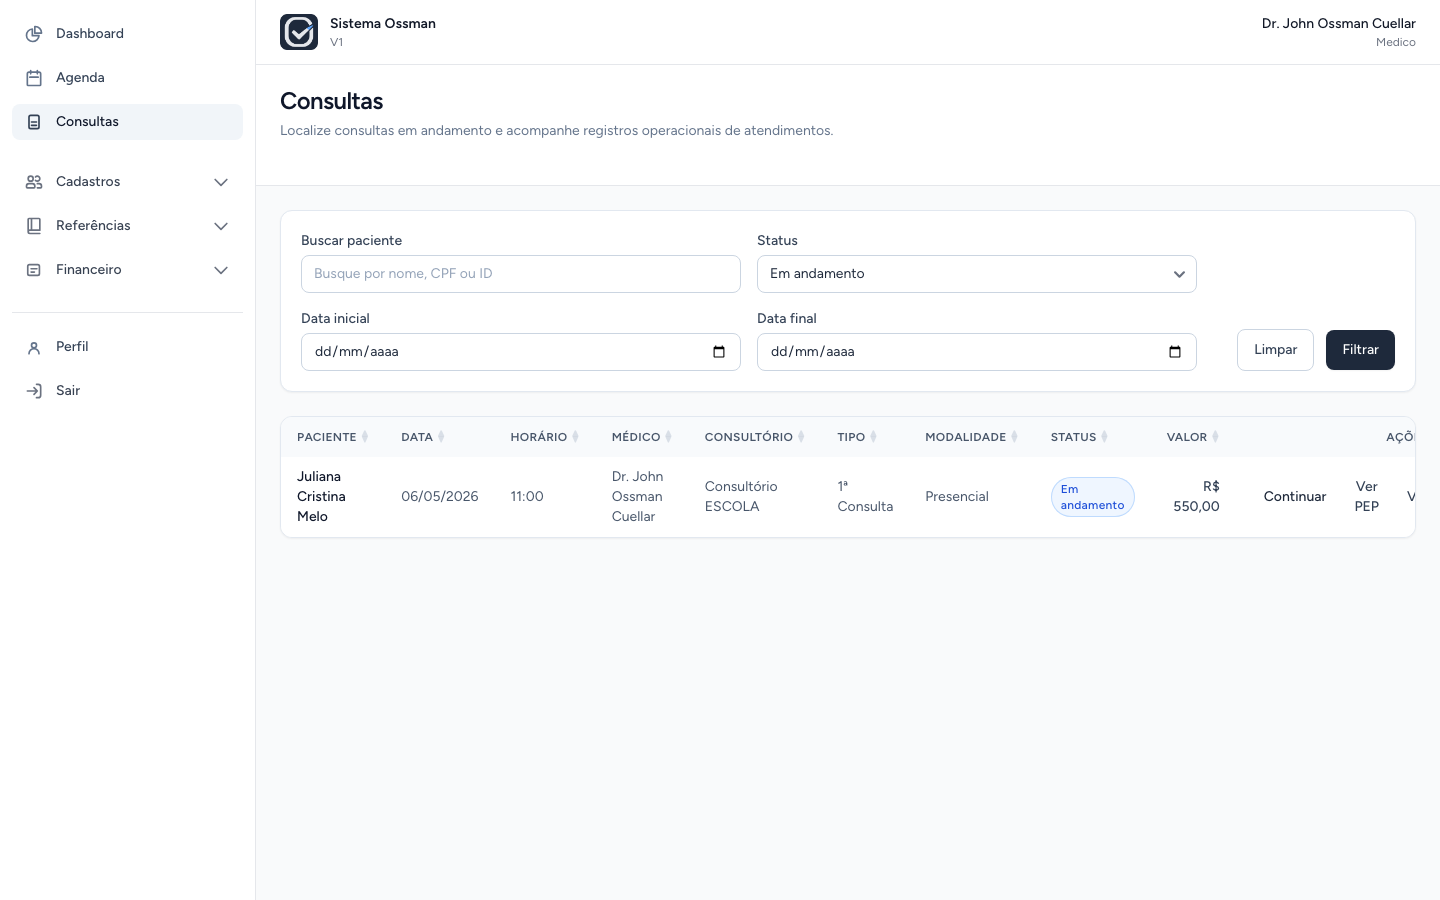Click the Filtrar button
The height and width of the screenshot is (900, 1440).
1360,350
